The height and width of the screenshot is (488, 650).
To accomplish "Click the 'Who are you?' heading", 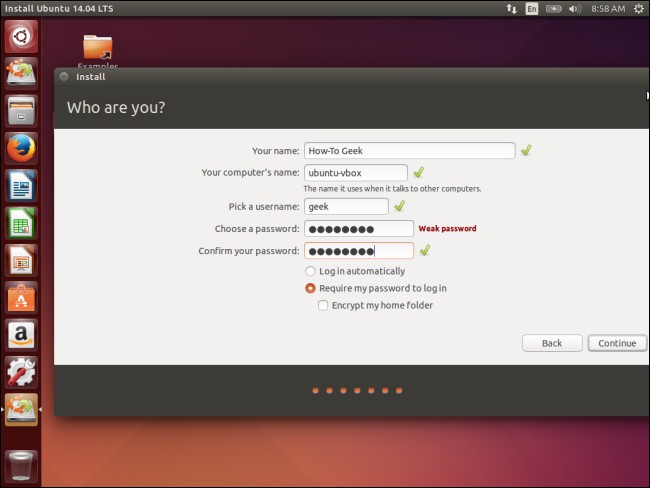I will point(116,107).
